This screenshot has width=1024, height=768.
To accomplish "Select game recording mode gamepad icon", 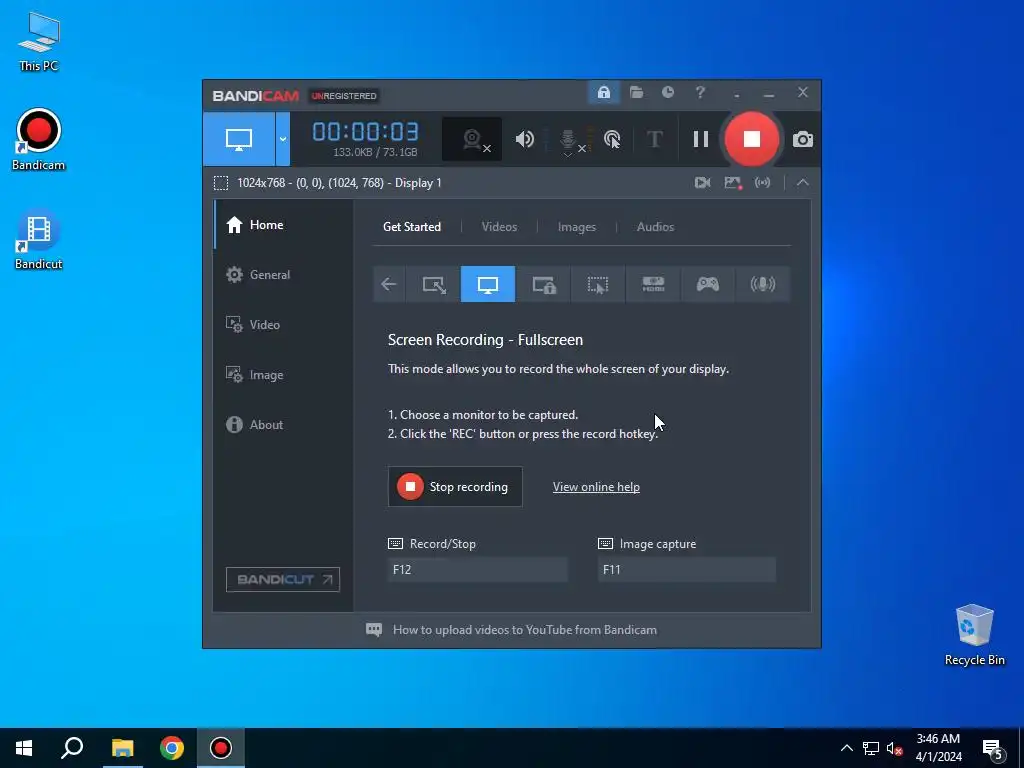I will (x=707, y=284).
